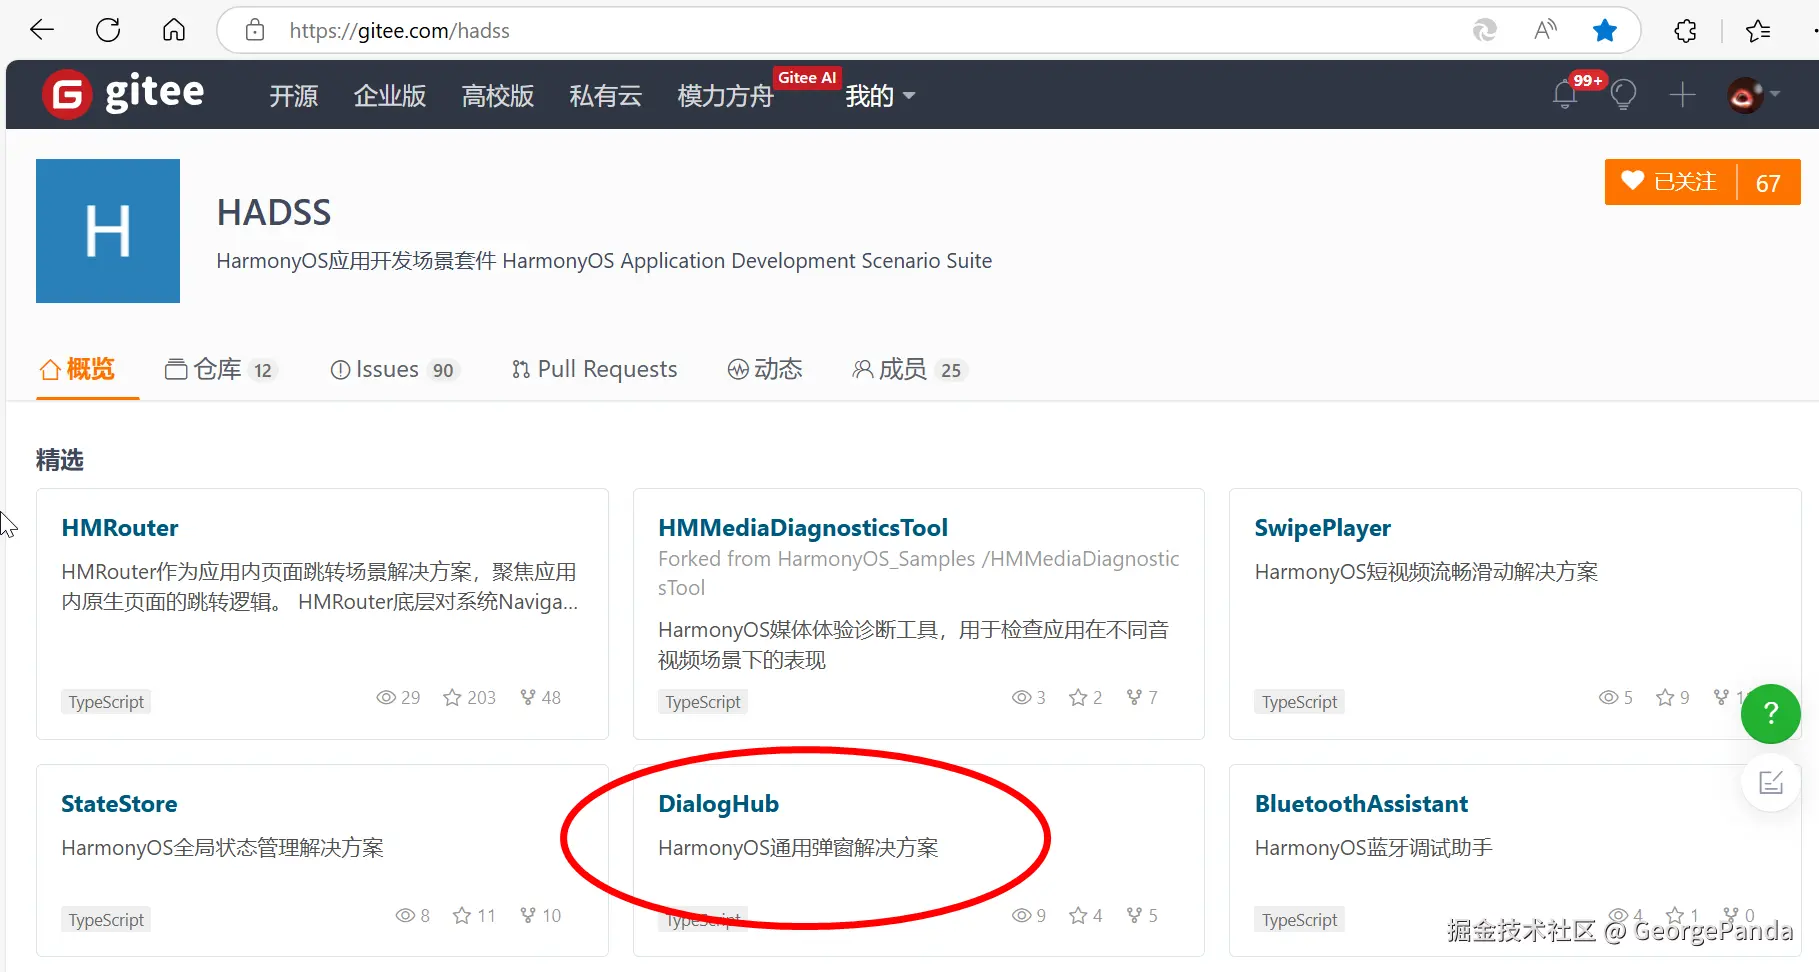The height and width of the screenshot is (972, 1819).
Task: Go back using the browser back arrow
Action: [42, 30]
